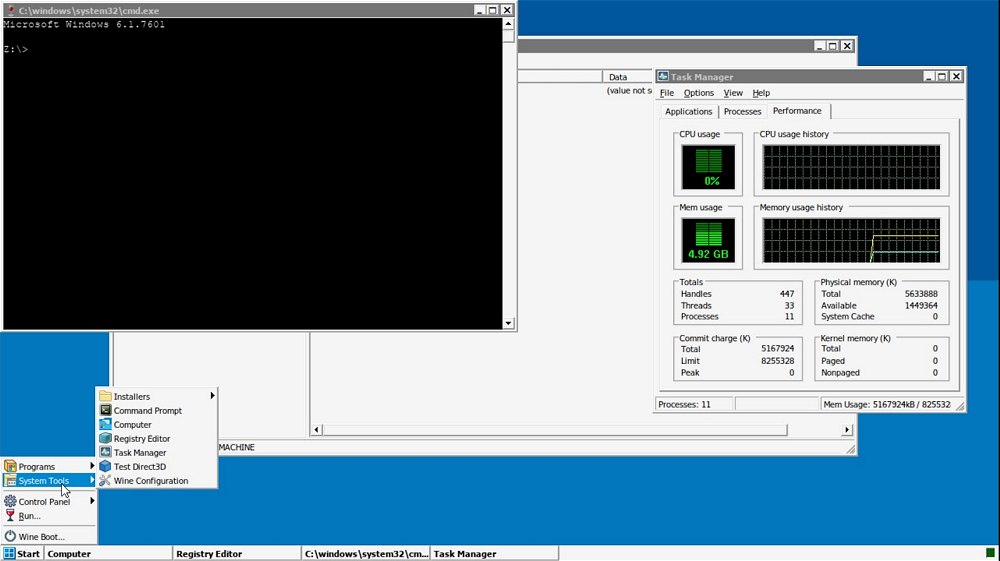Open Computer entry in System Tools submenu
This screenshot has height=561, width=1000.
[132, 425]
